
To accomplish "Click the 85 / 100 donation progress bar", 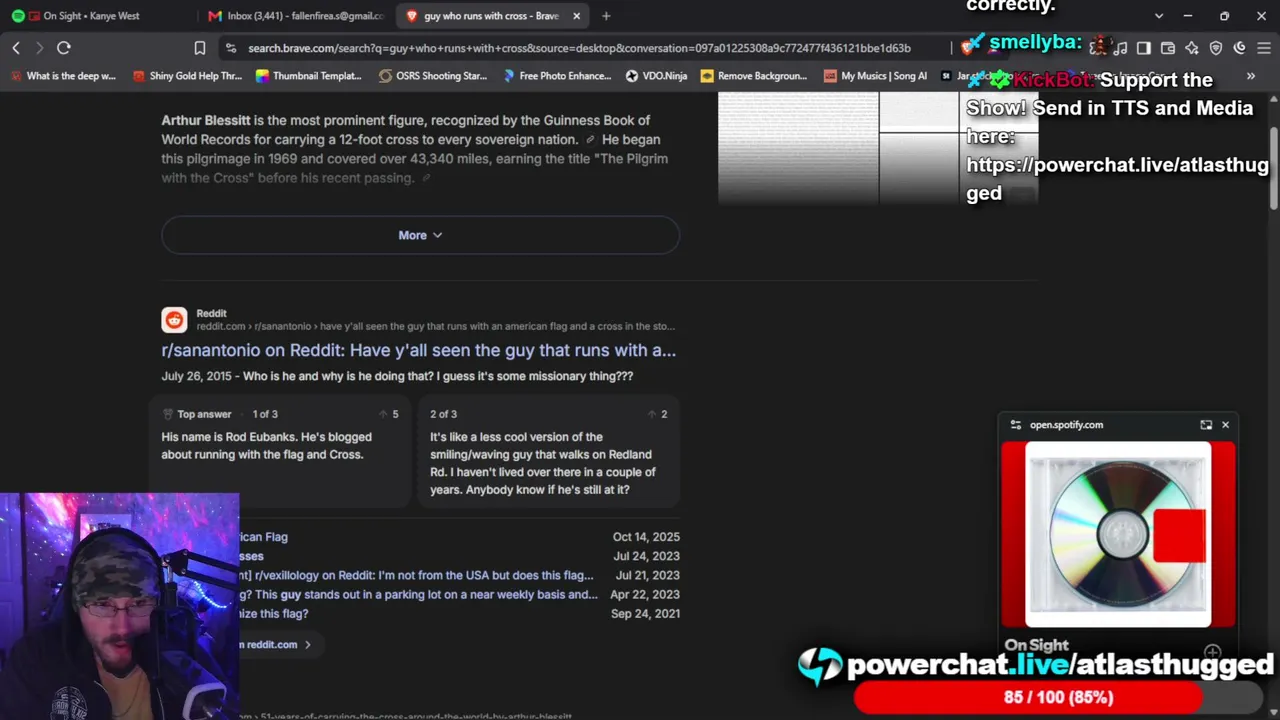I will pyautogui.click(x=1058, y=697).
